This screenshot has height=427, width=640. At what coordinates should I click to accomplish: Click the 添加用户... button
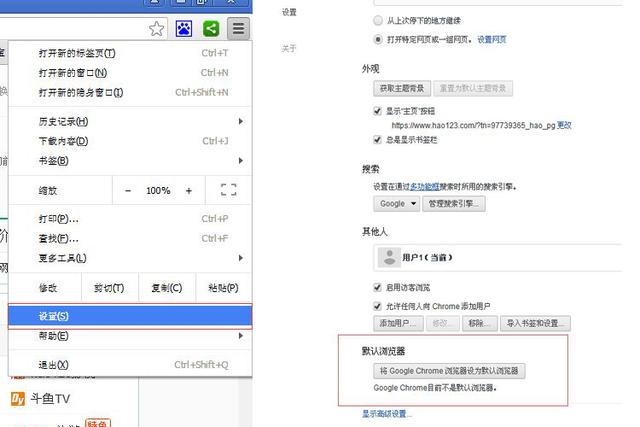(x=398, y=323)
